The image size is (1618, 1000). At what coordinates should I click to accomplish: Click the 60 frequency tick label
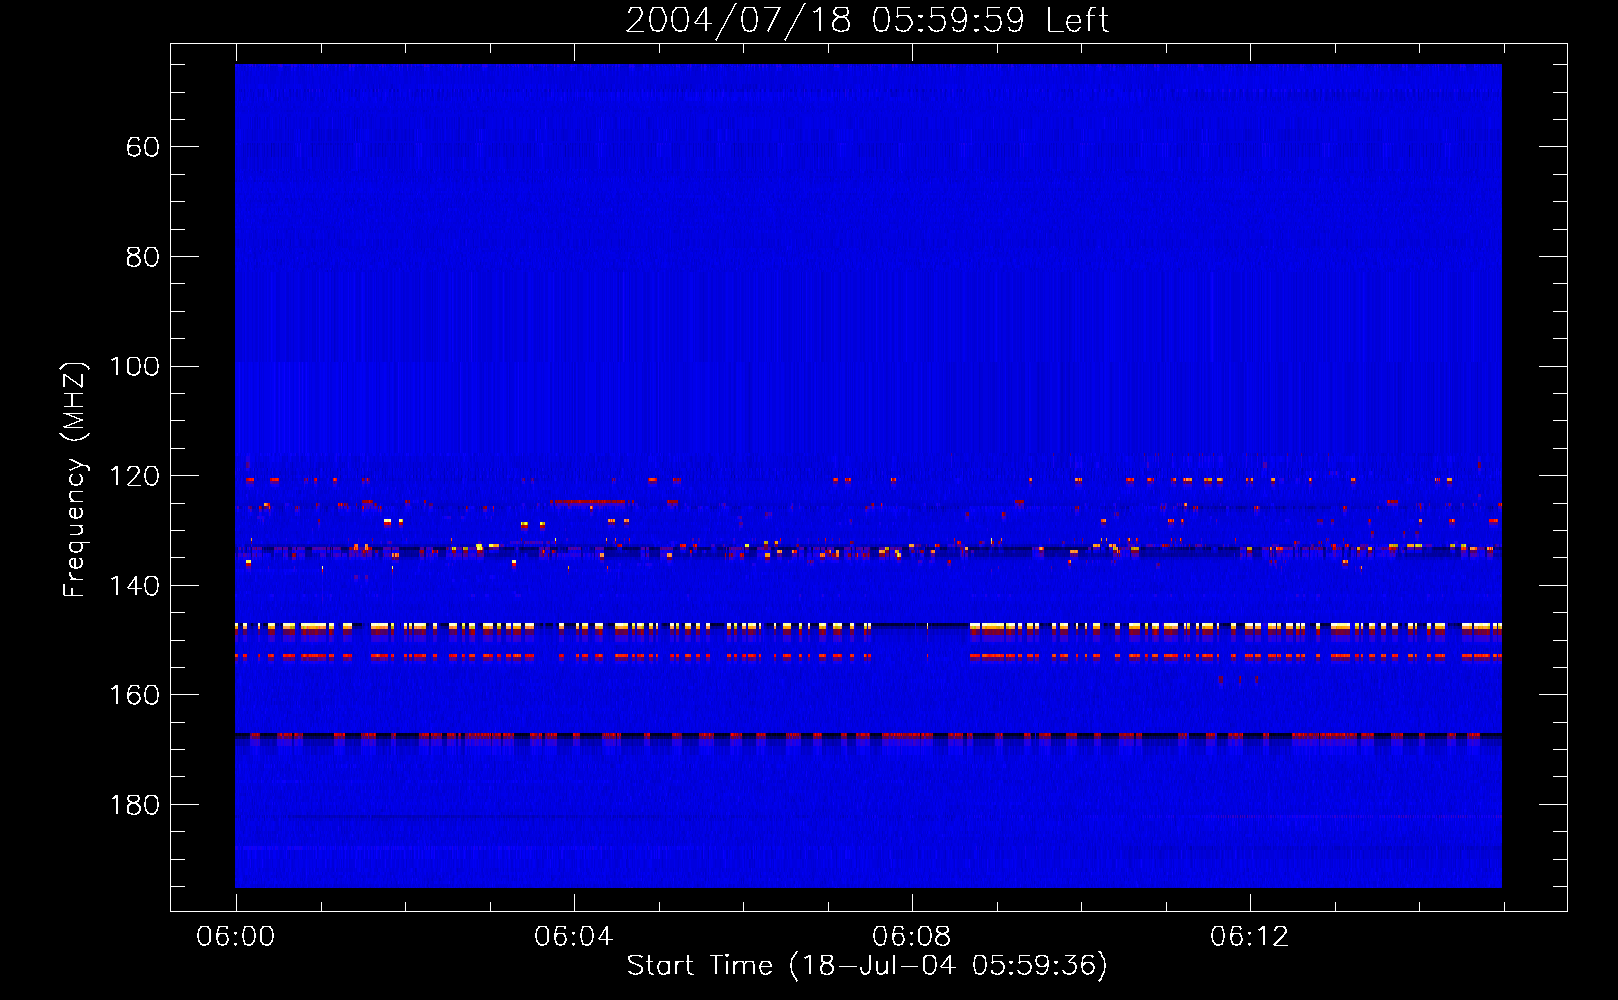(143, 147)
